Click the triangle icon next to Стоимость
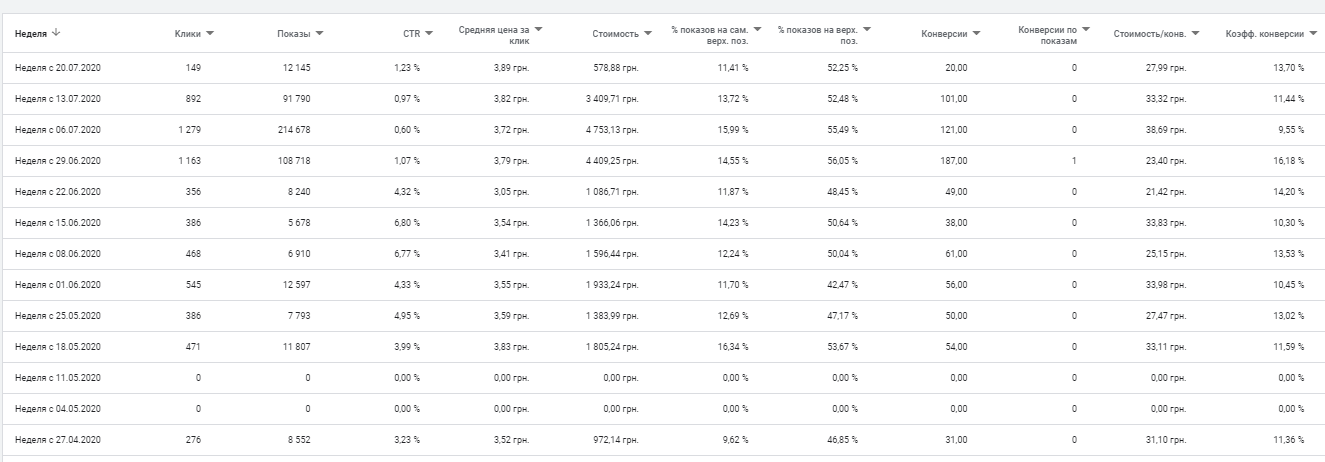 pyautogui.click(x=648, y=34)
